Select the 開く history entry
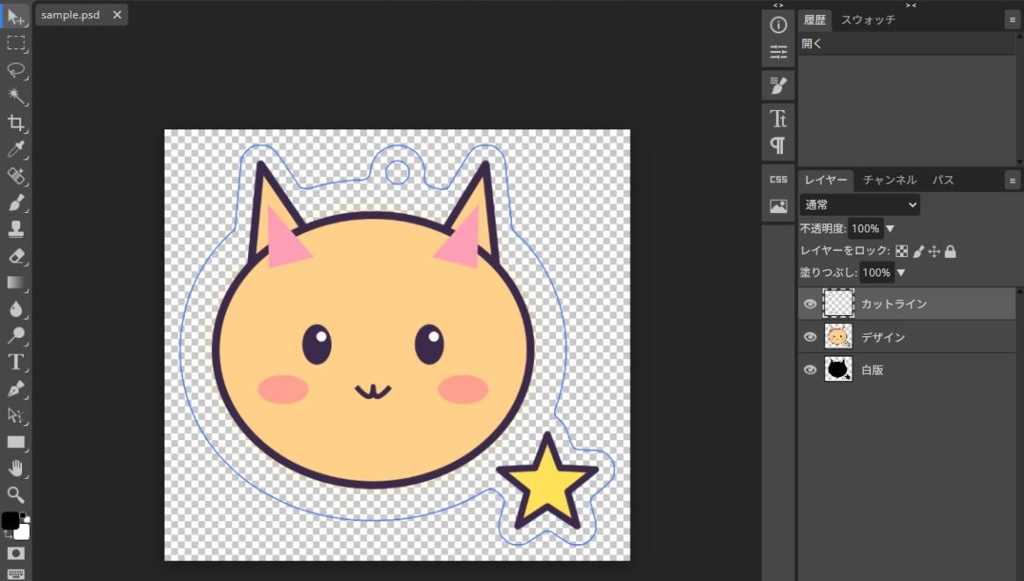This screenshot has width=1024, height=581. pyautogui.click(x=906, y=44)
